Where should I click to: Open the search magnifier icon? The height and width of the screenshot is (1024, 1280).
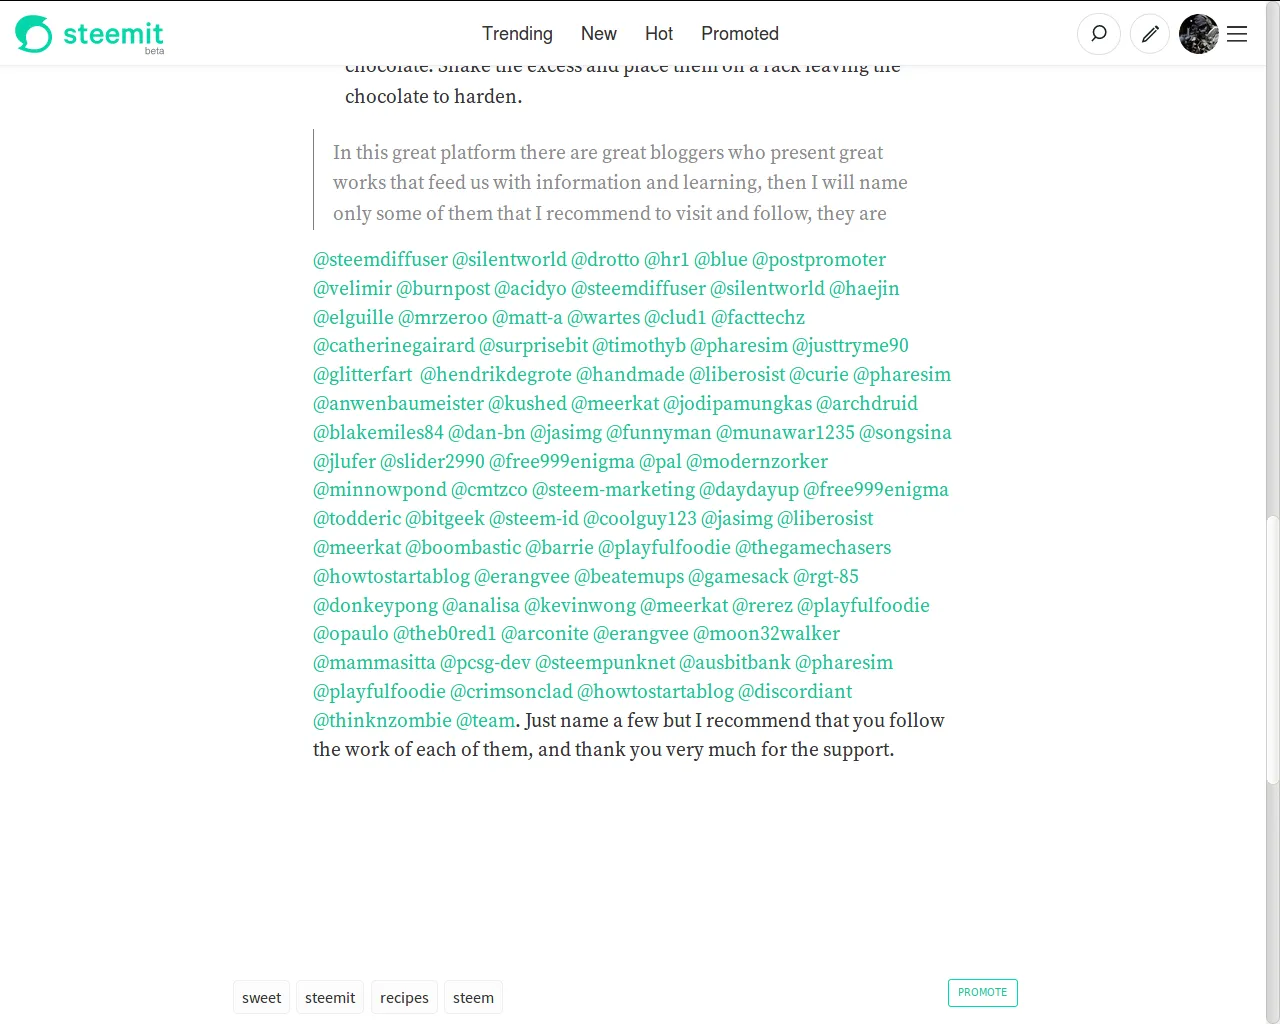tap(1098, 34)
